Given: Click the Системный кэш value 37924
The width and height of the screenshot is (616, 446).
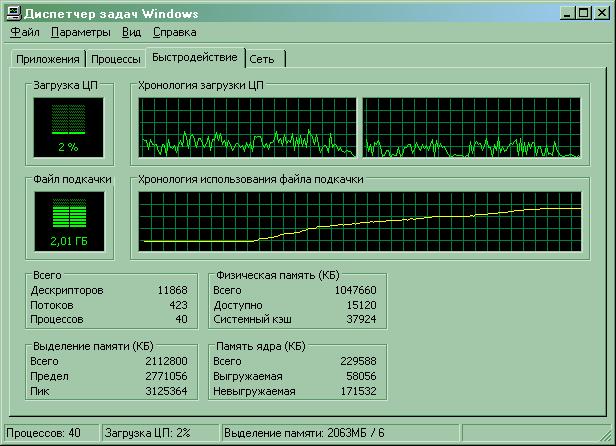Looking at the screenshot, I should [x=361, y=319].
